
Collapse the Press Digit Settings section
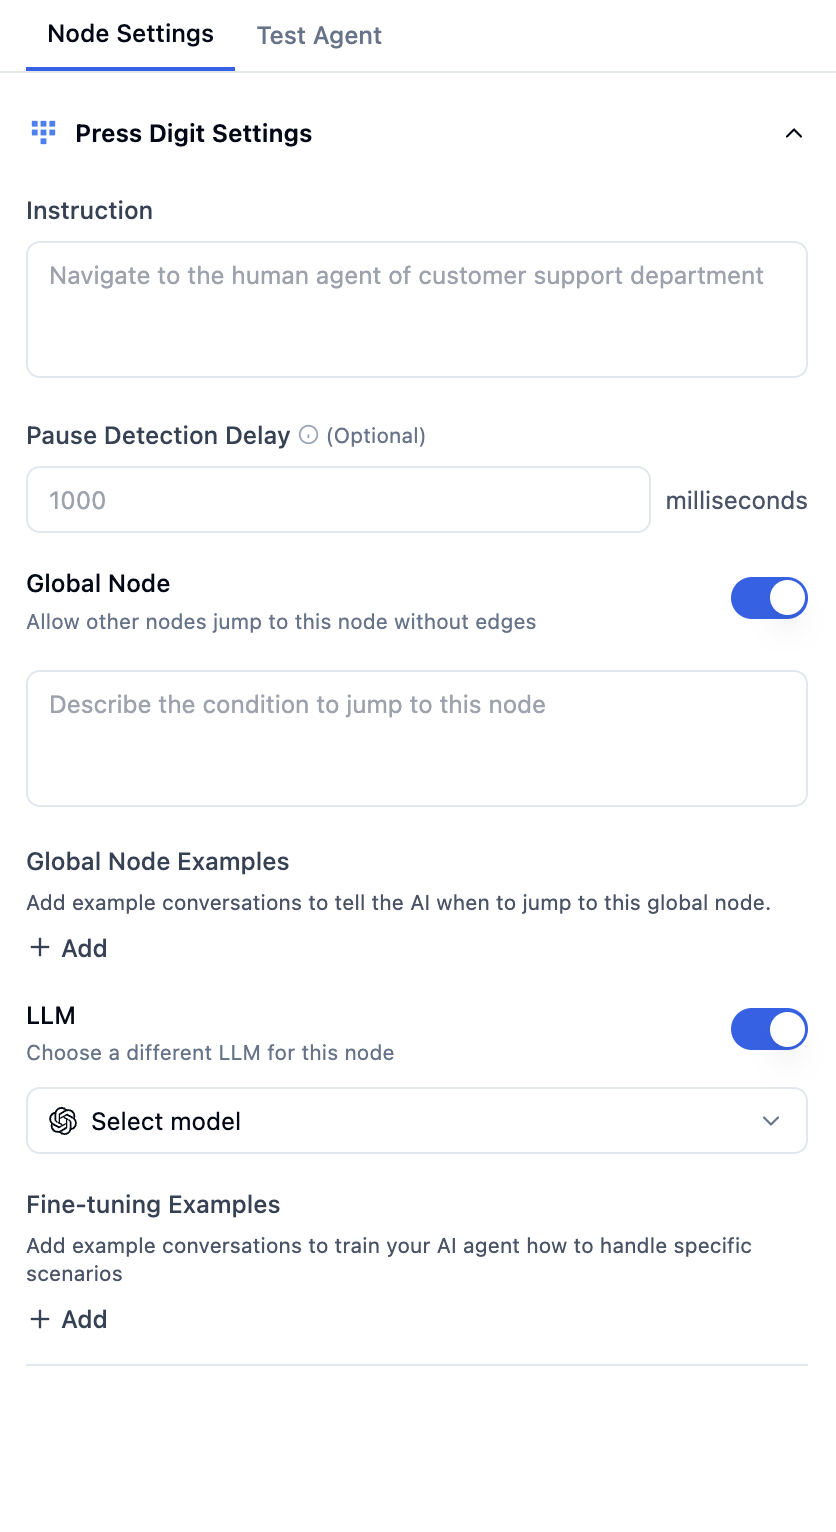(x=794, y=132)
